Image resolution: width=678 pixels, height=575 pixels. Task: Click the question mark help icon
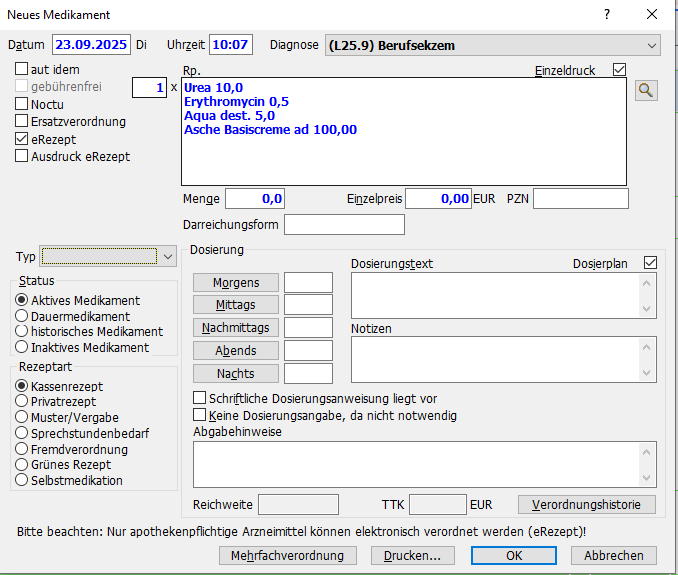(606, 14)
